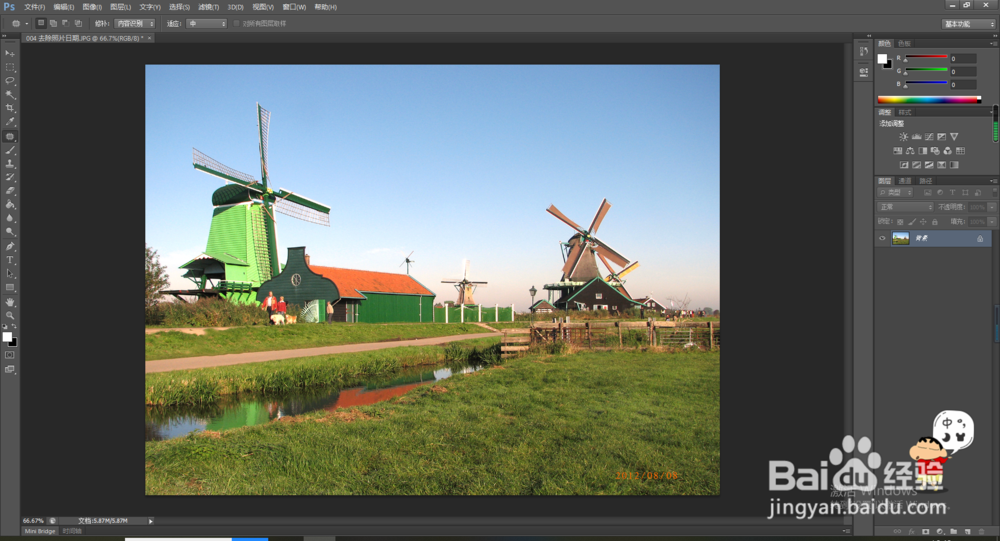Image resolution: width=1000 pixels, height=541 pixels.
Task: Choose Add to Selection mode
Action: (x=53, y=23)
